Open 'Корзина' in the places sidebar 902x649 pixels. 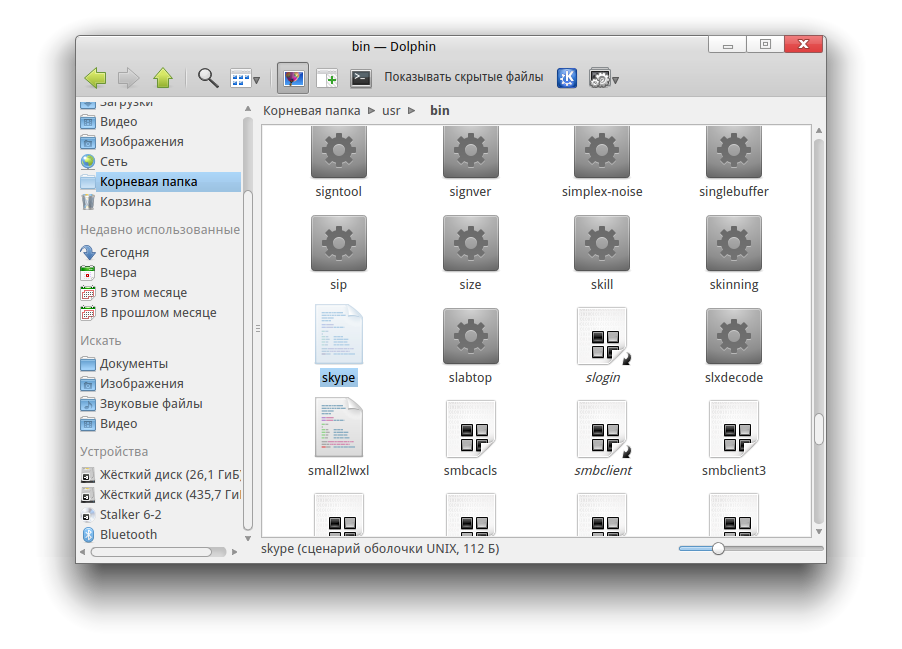[125, 201]
